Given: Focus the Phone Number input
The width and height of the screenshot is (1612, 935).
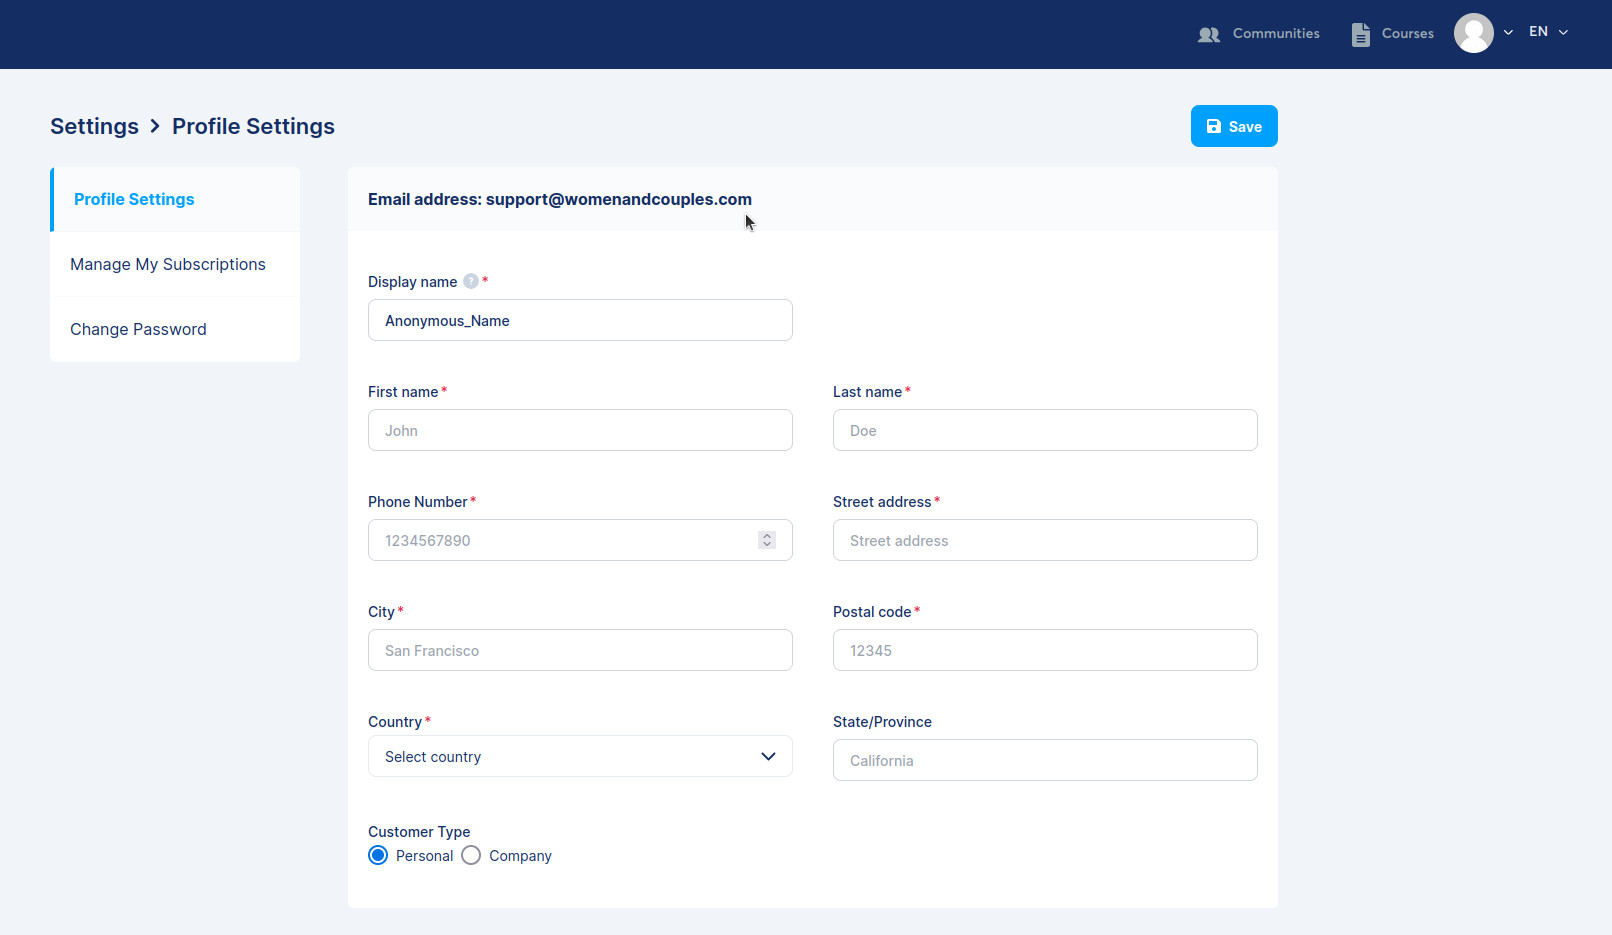Looking at the screenshot, I should pos(580,540).
